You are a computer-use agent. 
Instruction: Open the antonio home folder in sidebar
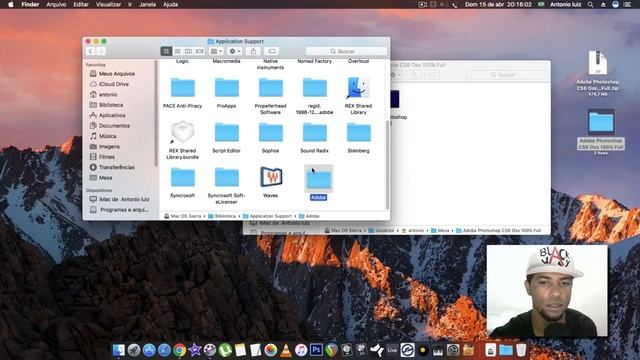[108, 94]
